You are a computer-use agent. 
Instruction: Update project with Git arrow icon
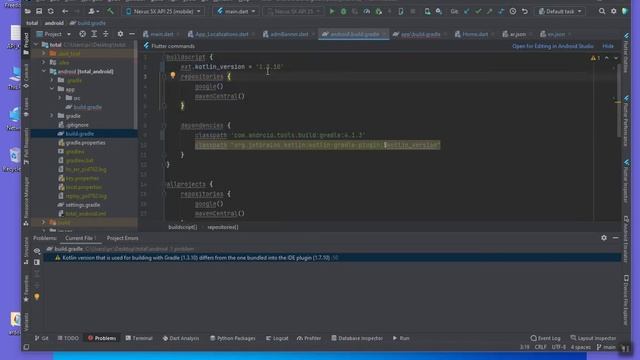click(467, 11)
